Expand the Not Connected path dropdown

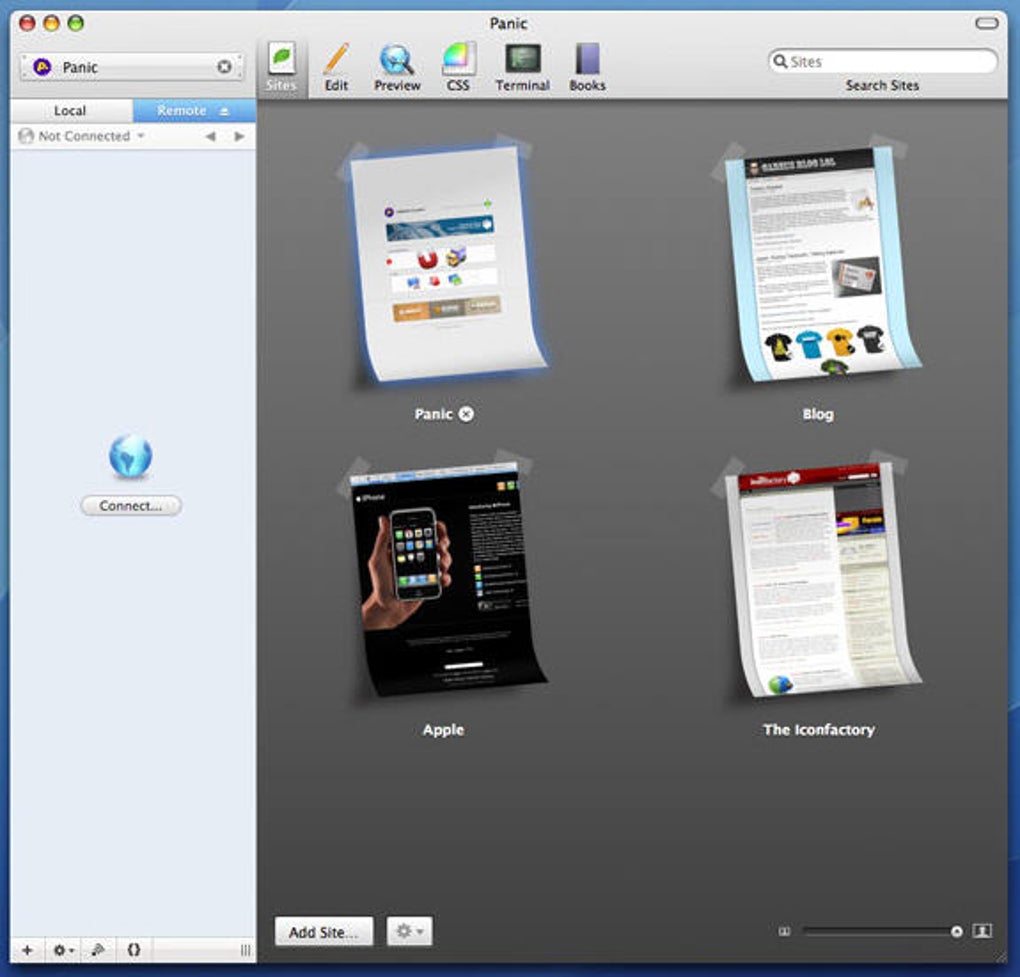click(x=85, y=136)
